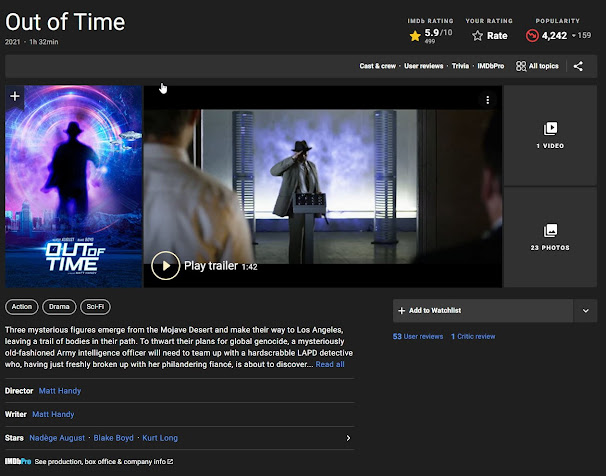The height and width of the screenshot is (476, 606).
Task: Click the Stars label
Action: (x=14, y=438)
